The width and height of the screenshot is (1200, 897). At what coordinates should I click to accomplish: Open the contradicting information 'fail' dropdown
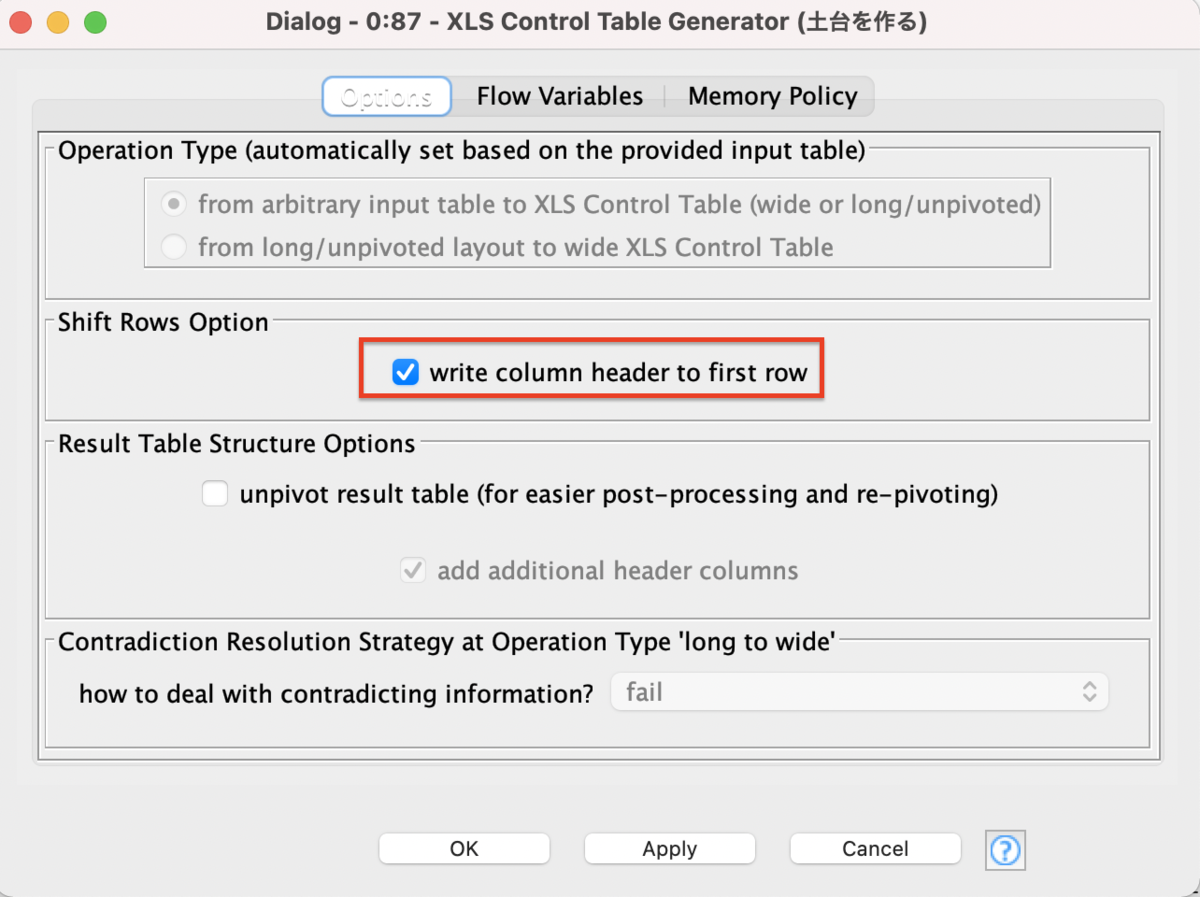(x=859, y=692)
